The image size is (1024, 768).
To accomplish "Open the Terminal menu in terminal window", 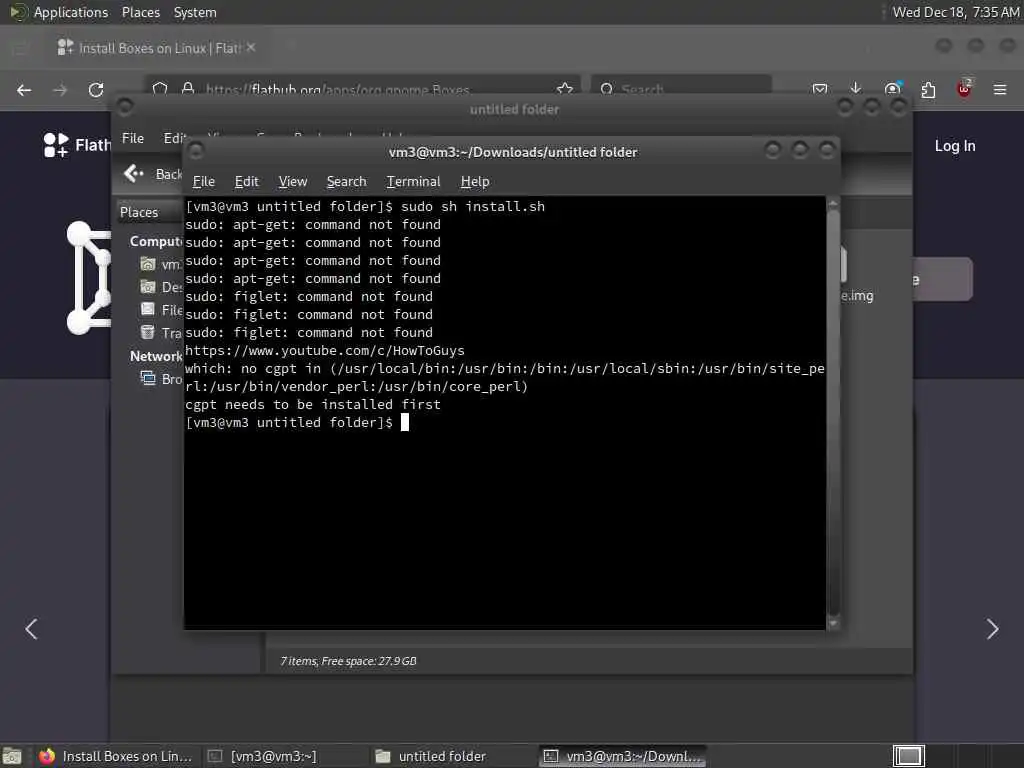I will [x=413, y=182].
